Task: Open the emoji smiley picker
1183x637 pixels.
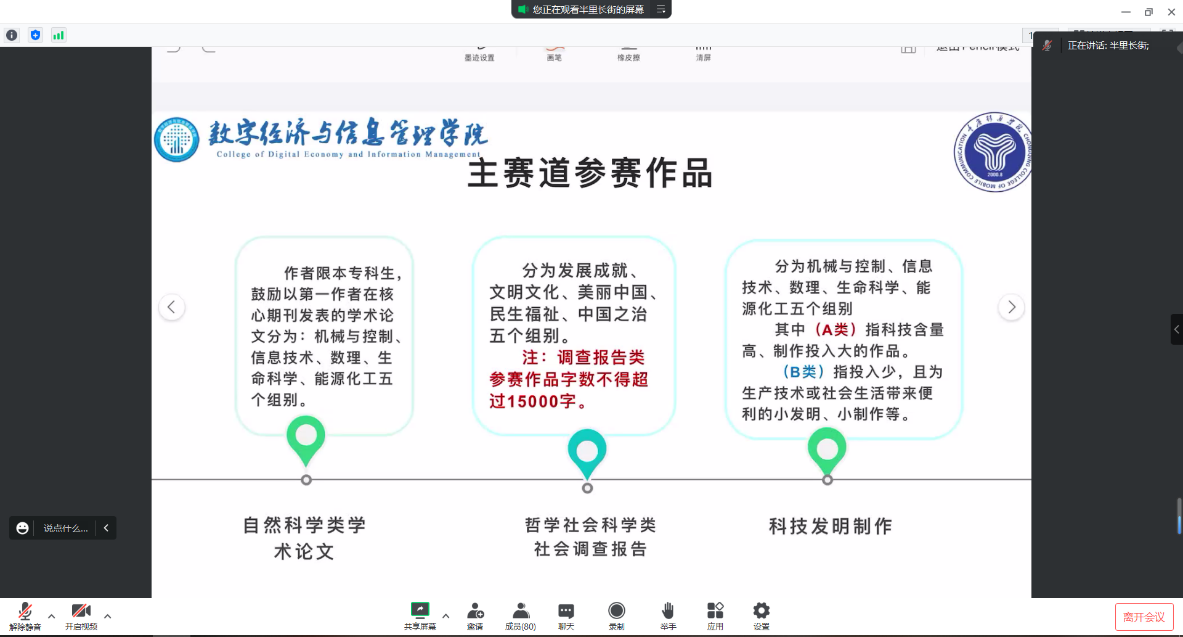Action: 23,528
